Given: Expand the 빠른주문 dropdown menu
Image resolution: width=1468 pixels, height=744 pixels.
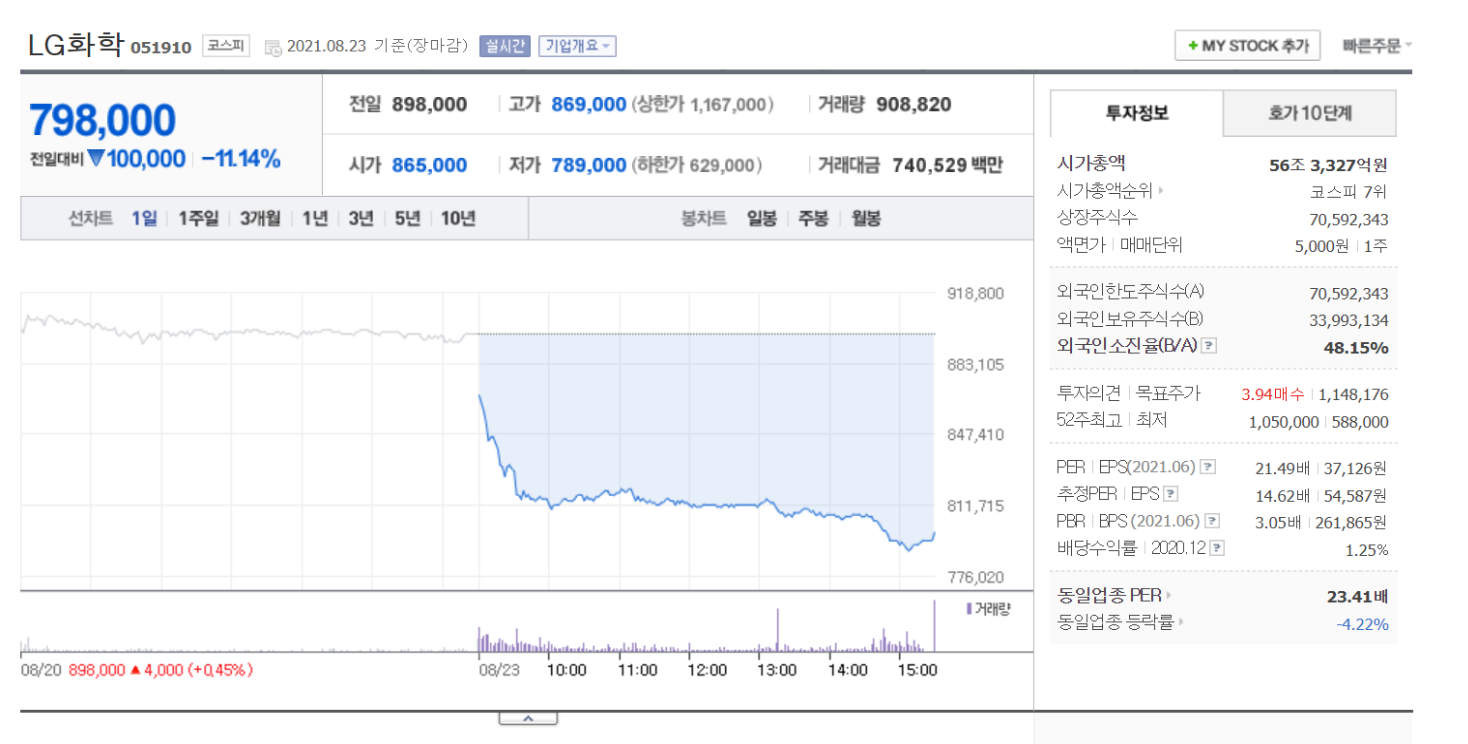Looking at the screenshot, I should 1377,46.
